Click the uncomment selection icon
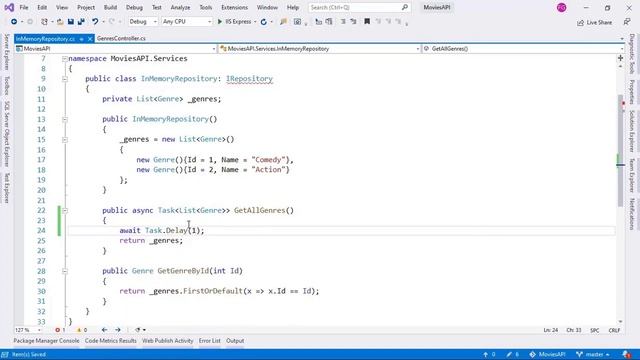Image resolution: width=640 pixels, height=360 pixels. 353,22
